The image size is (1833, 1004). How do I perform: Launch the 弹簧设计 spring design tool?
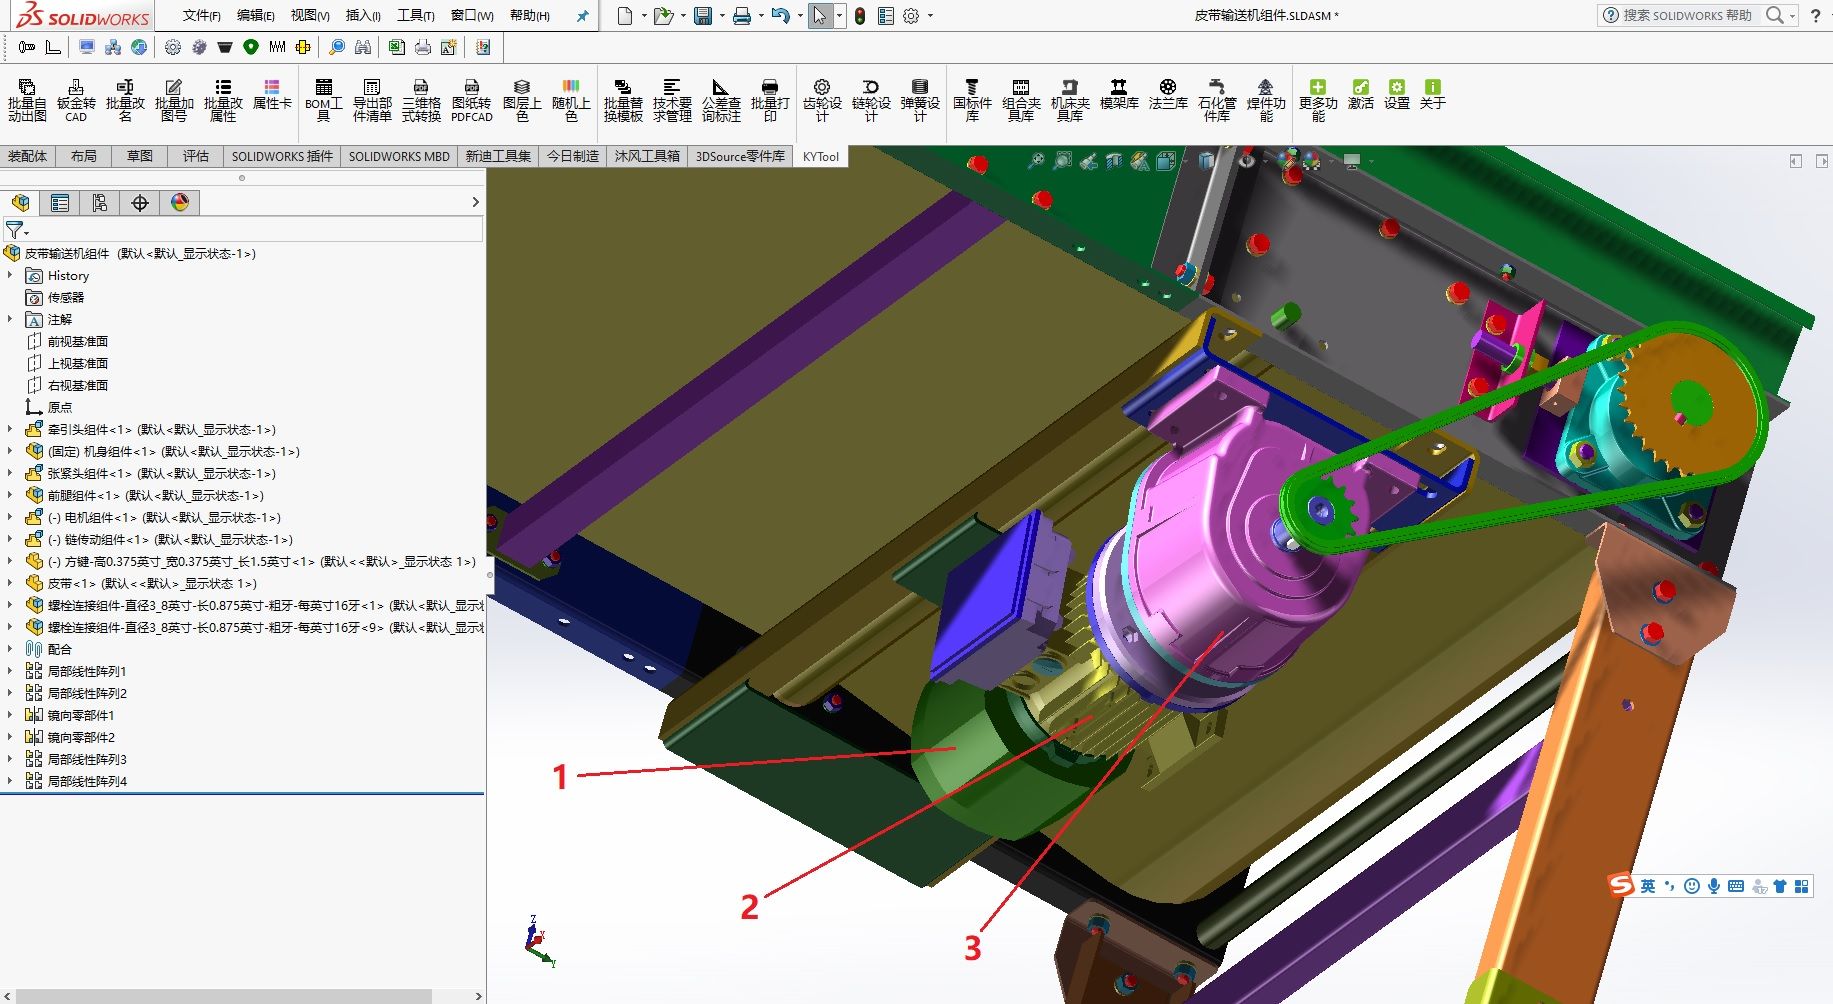tap(920, 100)
